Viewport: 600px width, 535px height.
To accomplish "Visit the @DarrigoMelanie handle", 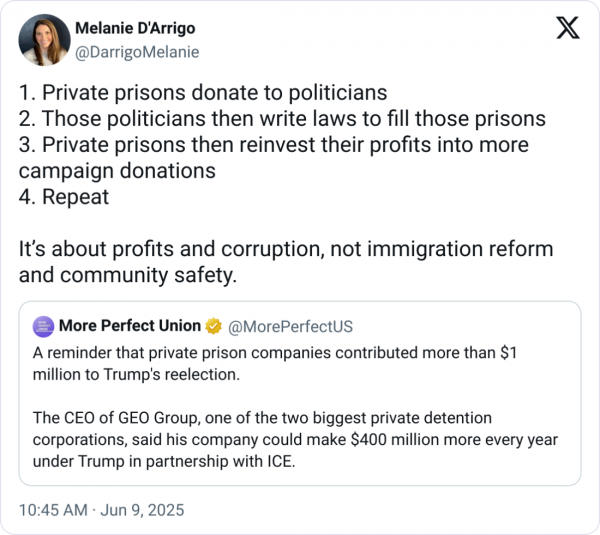I will pos(137,52).
